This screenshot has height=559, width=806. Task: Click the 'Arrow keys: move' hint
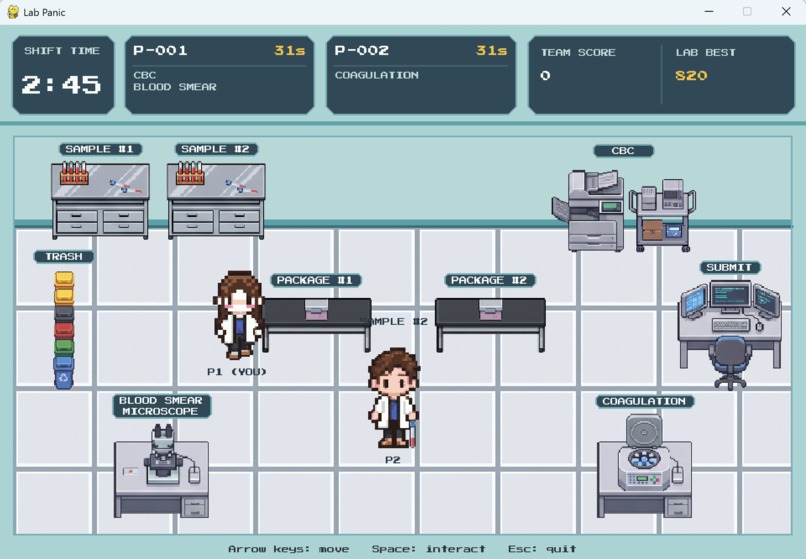click(x=288, y=549)
